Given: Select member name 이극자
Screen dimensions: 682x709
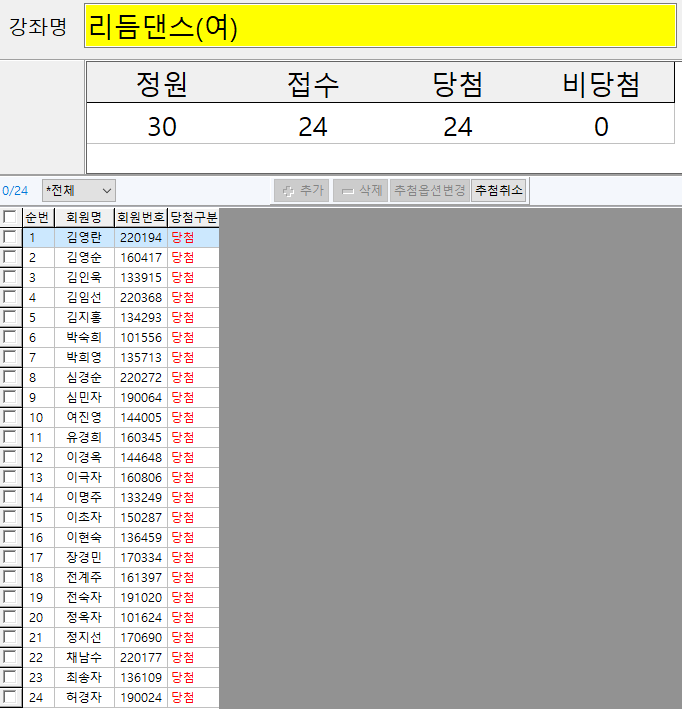Looking at the screenshot, I should point(84,477).
